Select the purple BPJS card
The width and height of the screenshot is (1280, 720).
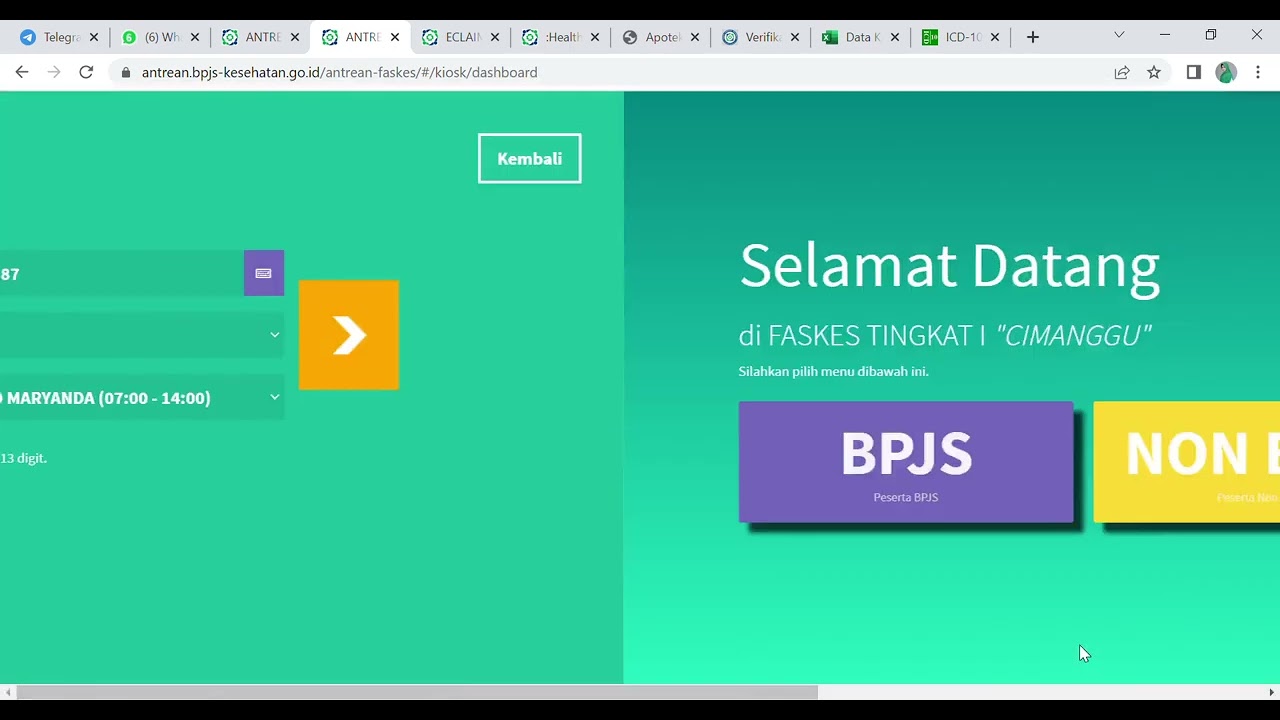(906, 462)
